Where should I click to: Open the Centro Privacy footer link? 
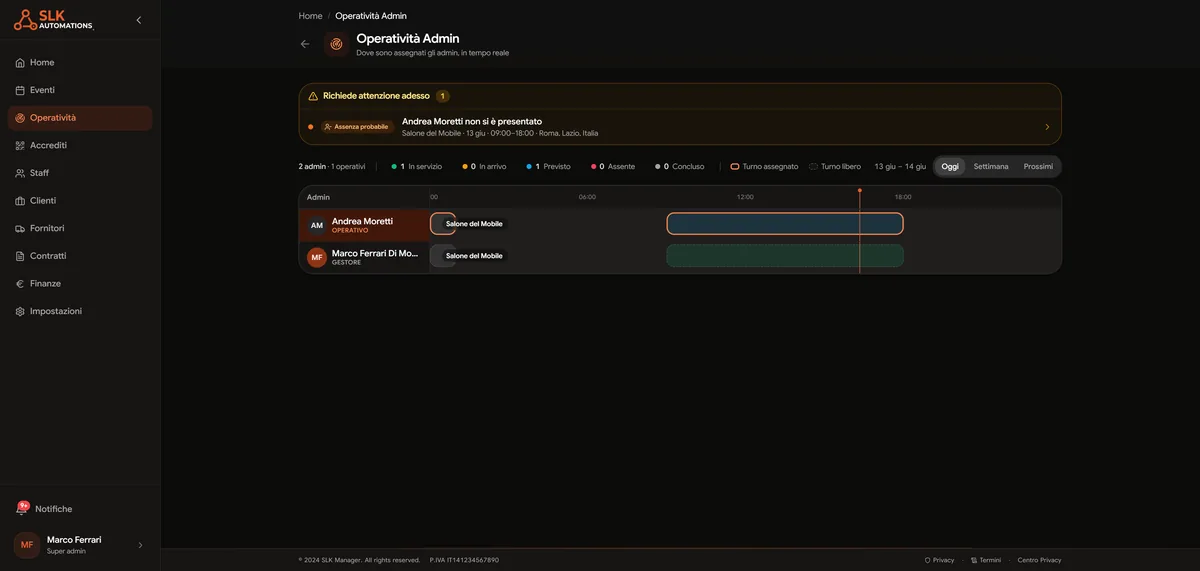pos(1040,560)
